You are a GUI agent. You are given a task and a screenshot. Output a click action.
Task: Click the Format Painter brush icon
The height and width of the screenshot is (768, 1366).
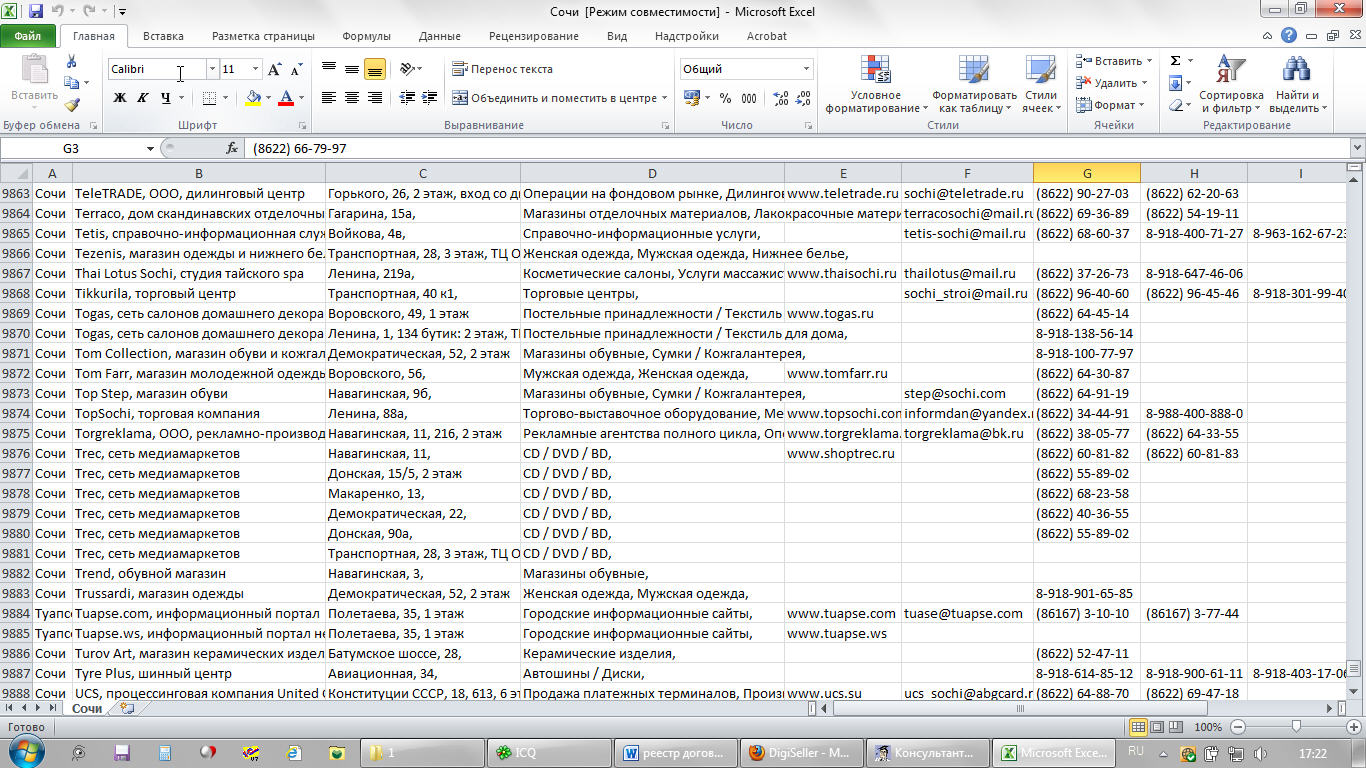tap(72, 104)
